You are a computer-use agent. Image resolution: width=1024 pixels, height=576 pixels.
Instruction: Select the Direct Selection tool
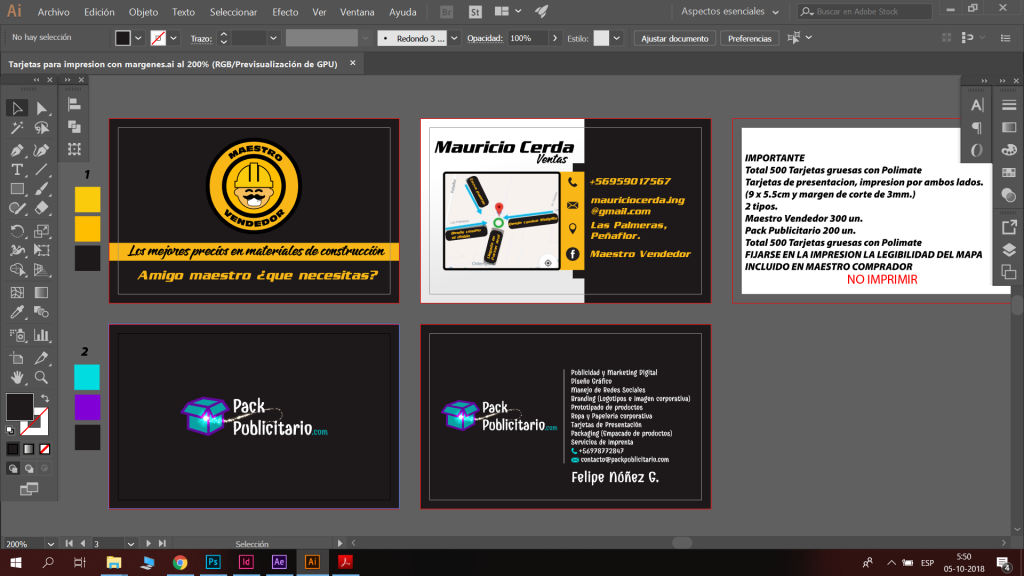coord(42,108)
